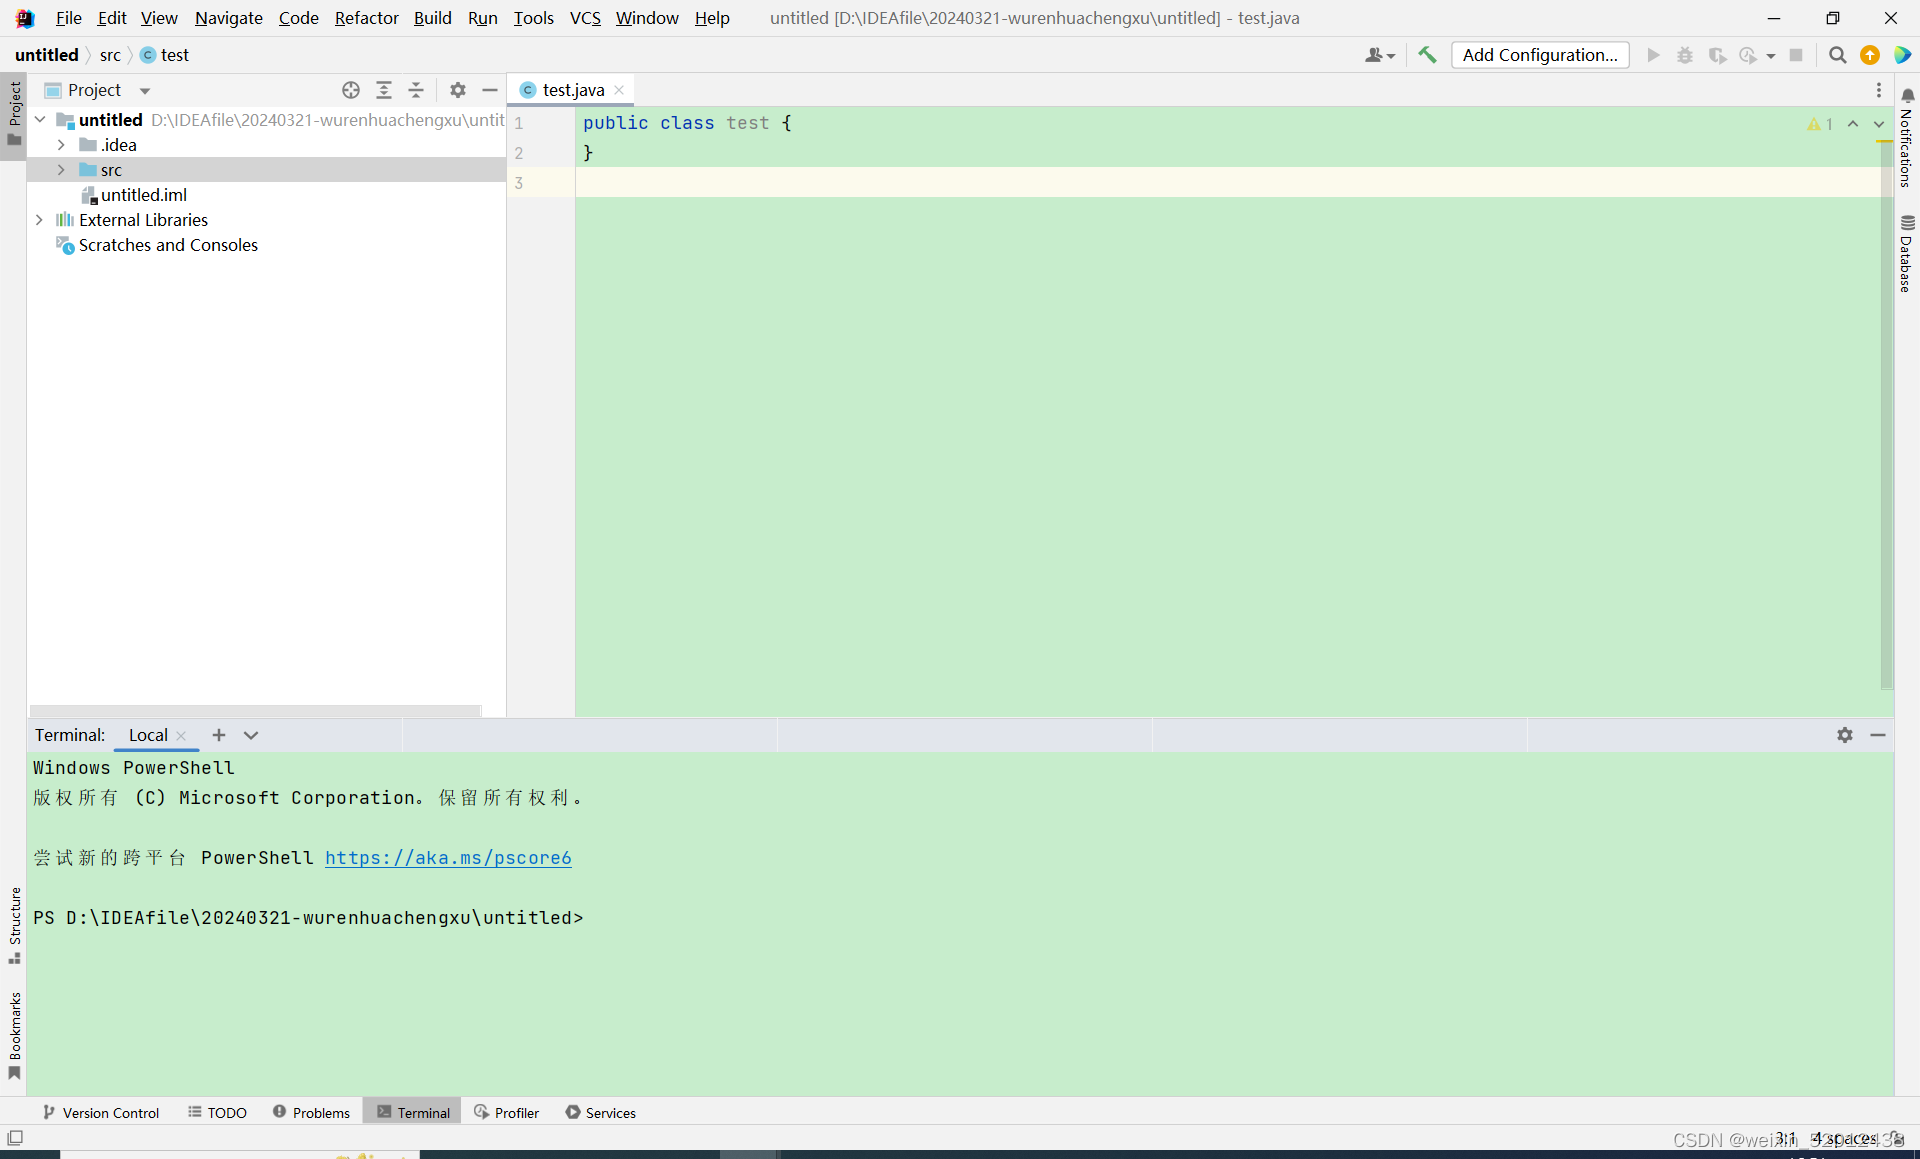The width and height of the screenshot is (1920, 1159).
Task: Add a new terminal session tab
Action: pyautogui.click(x=219, y=735)
